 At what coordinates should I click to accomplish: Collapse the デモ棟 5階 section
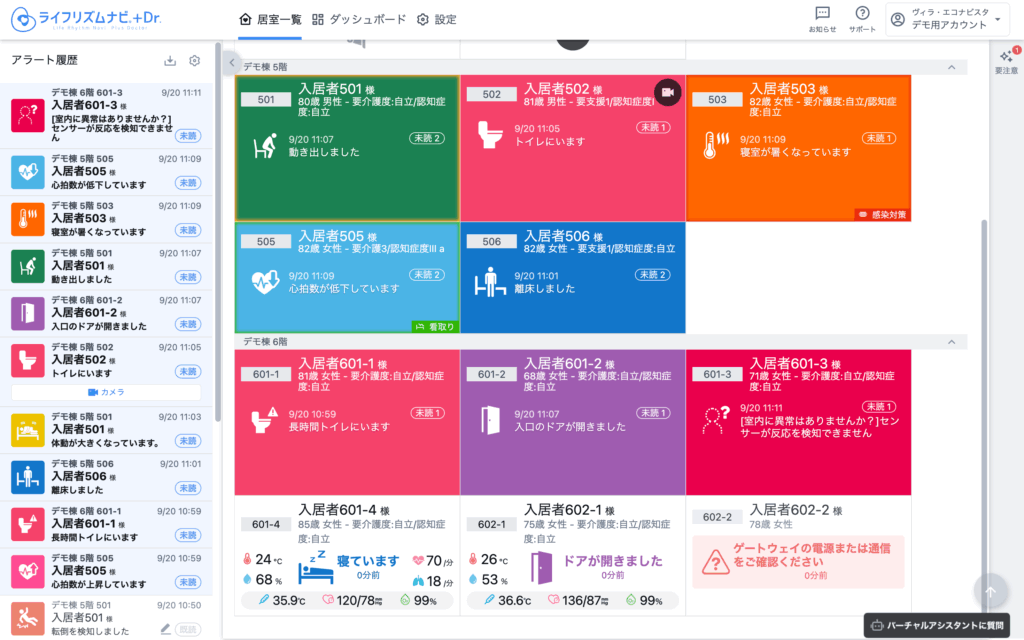(x=950, y=67)
